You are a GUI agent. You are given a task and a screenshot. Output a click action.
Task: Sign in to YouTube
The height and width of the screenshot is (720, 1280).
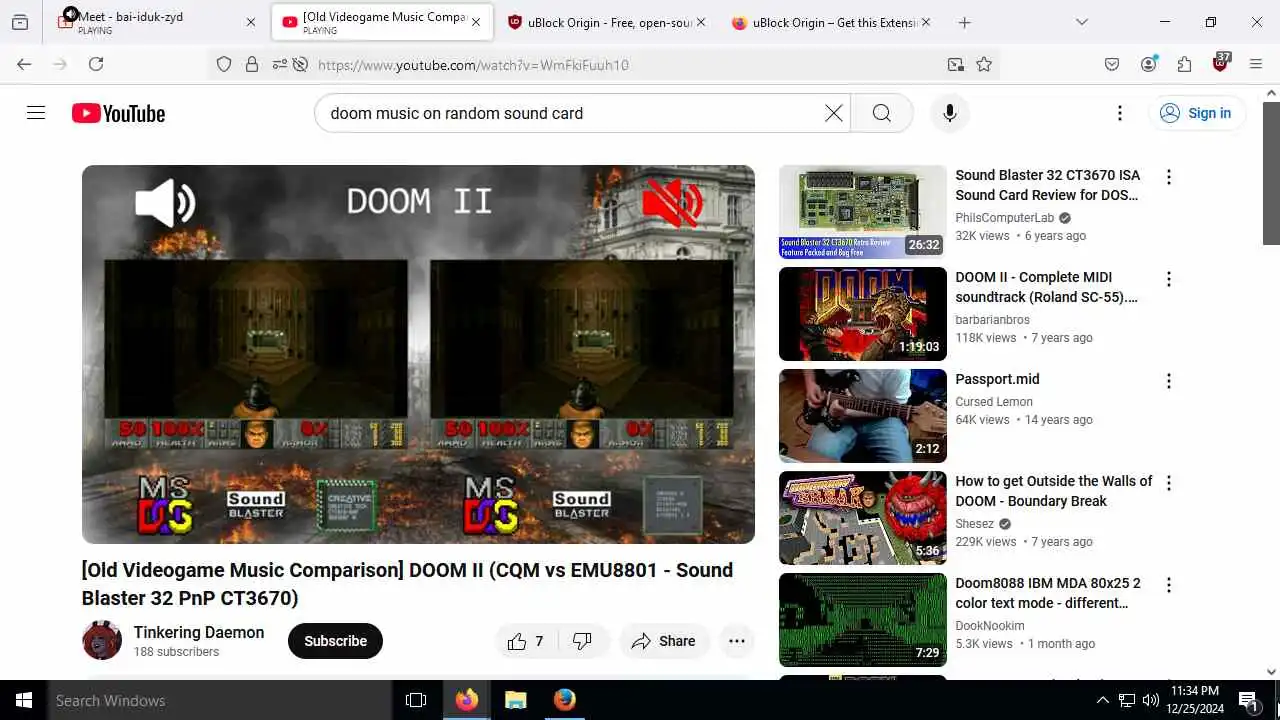click(1196, 113)
